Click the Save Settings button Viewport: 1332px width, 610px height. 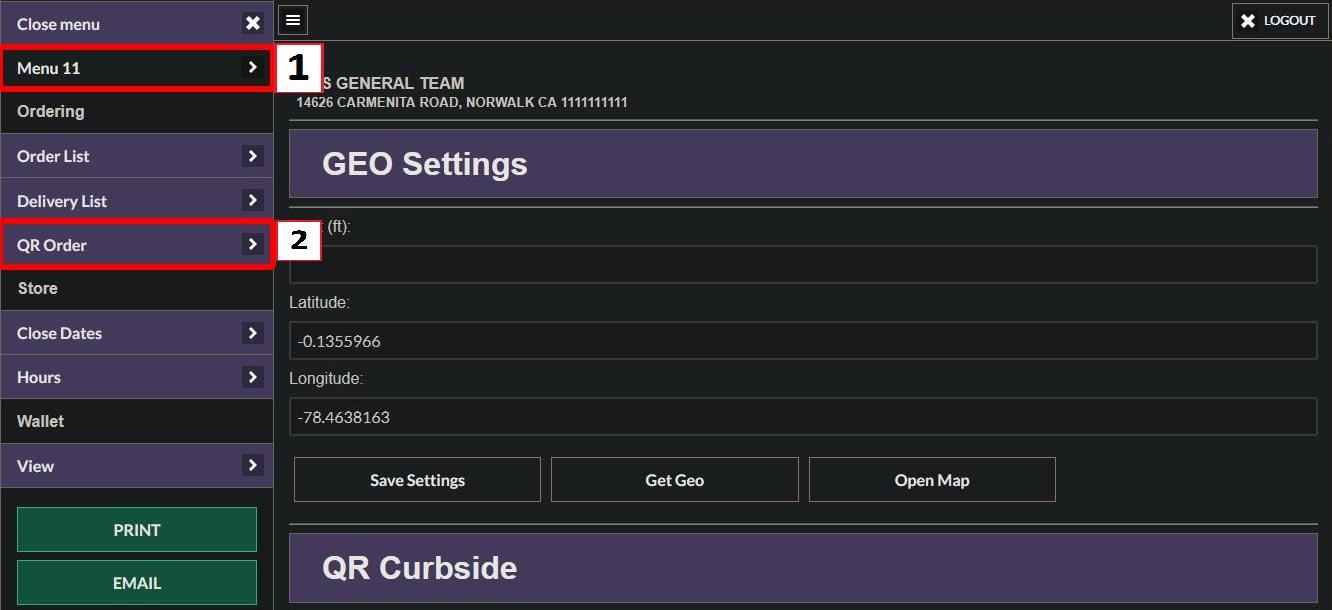pos(417,480)
